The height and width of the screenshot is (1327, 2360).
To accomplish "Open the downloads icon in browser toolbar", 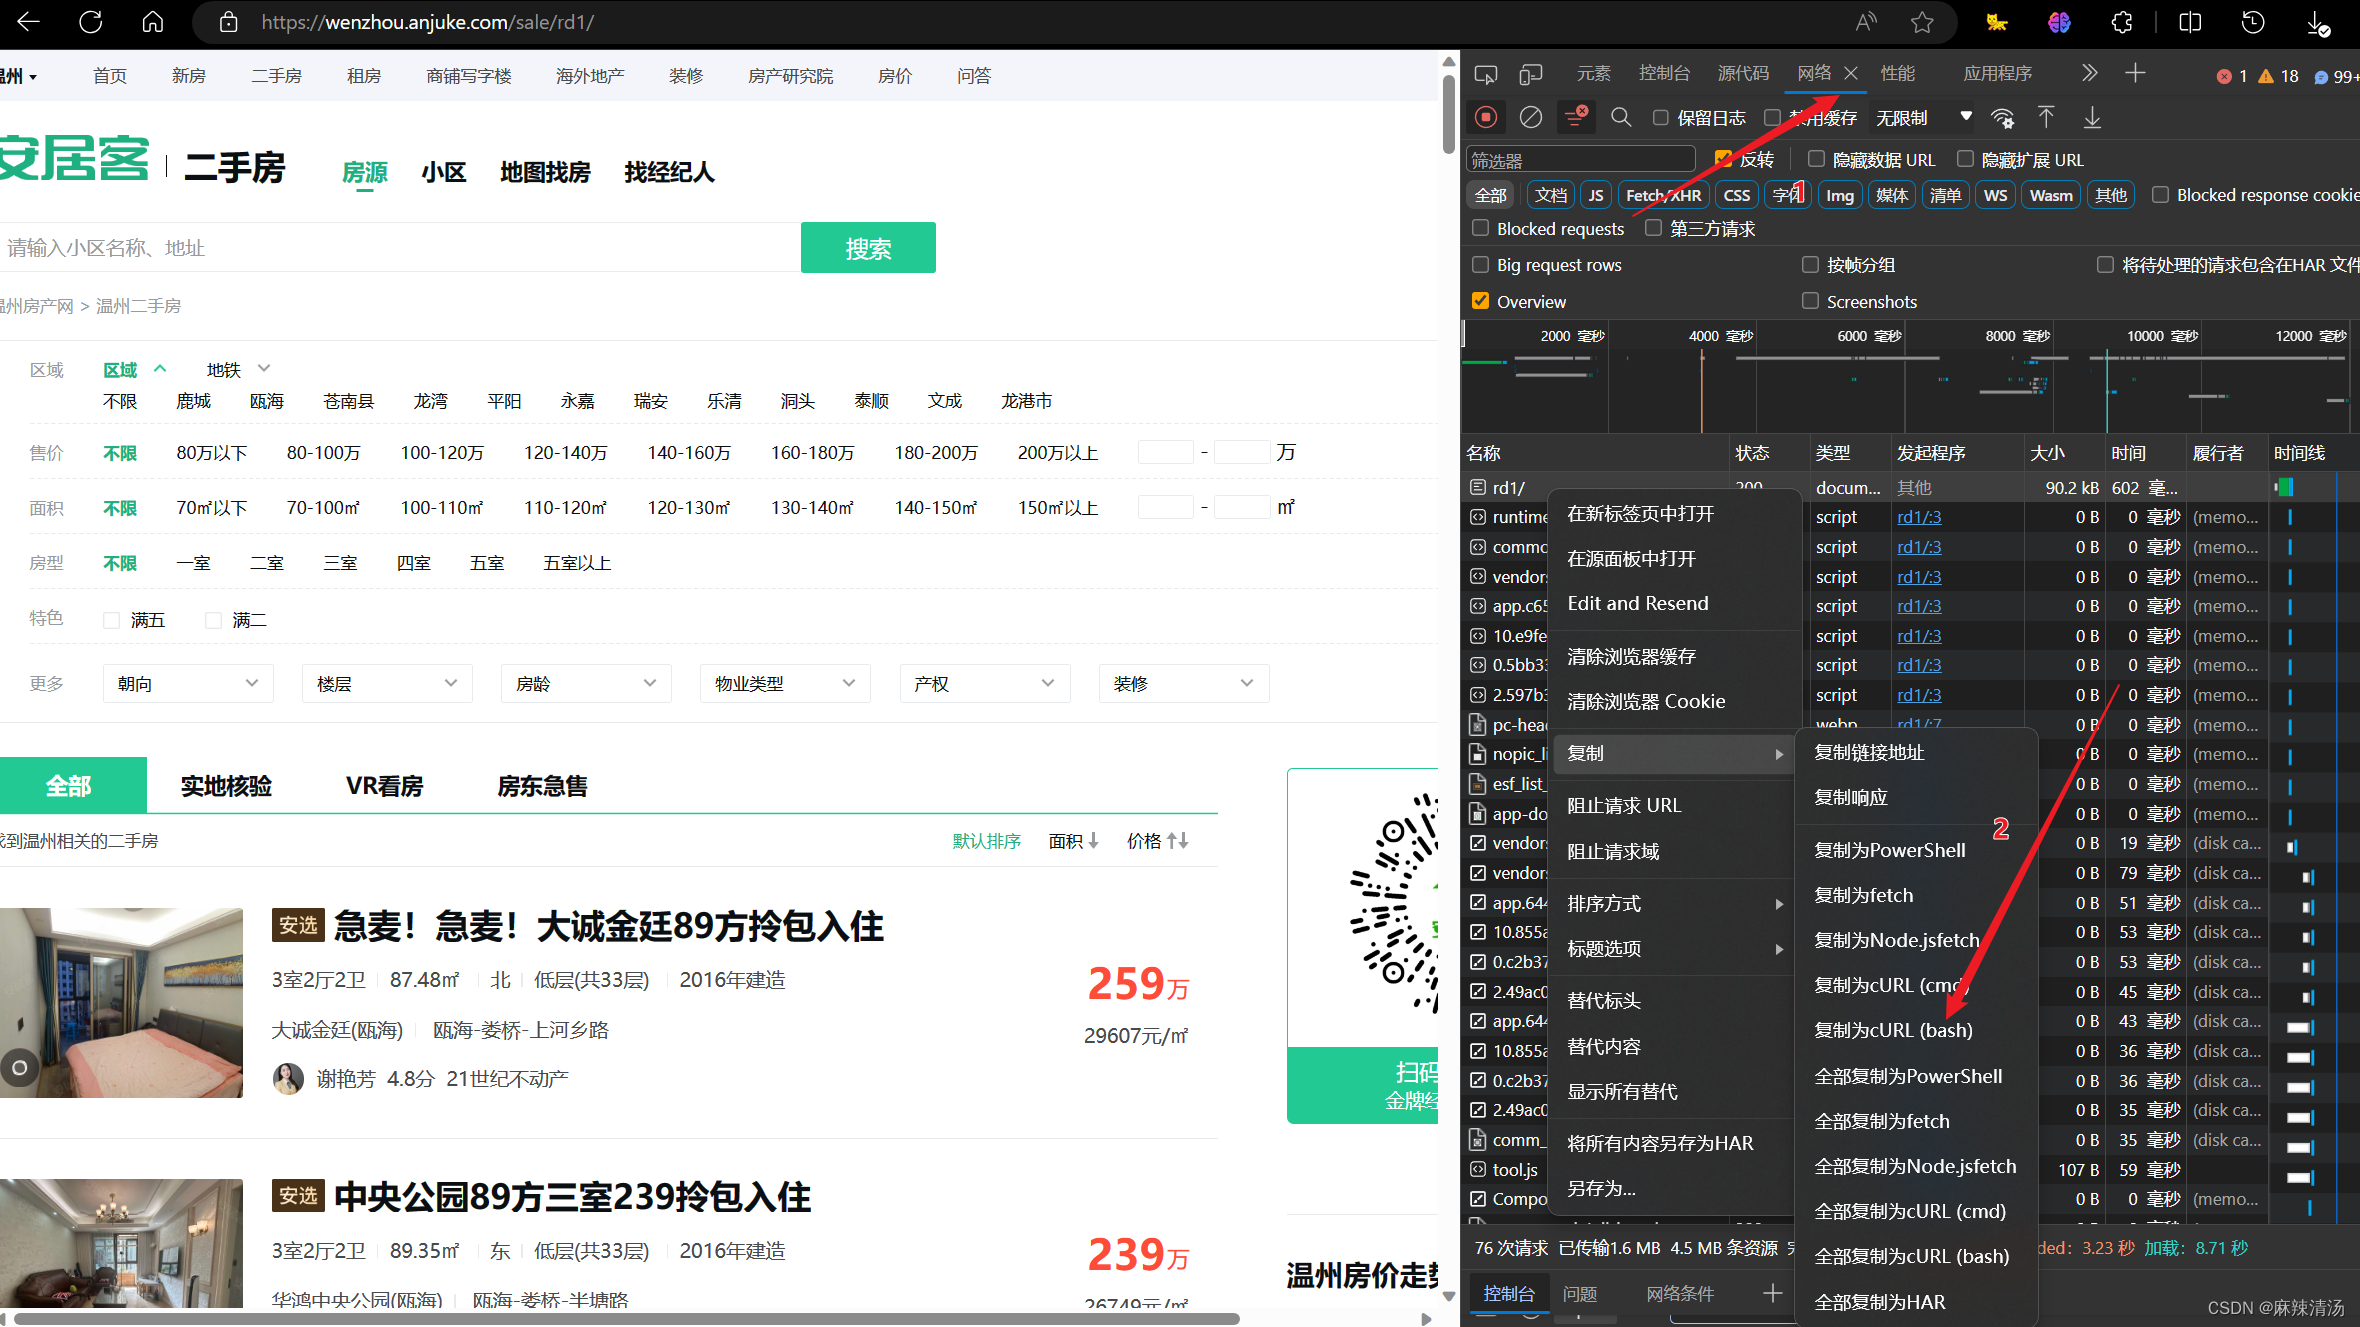I will point(2318,22).
